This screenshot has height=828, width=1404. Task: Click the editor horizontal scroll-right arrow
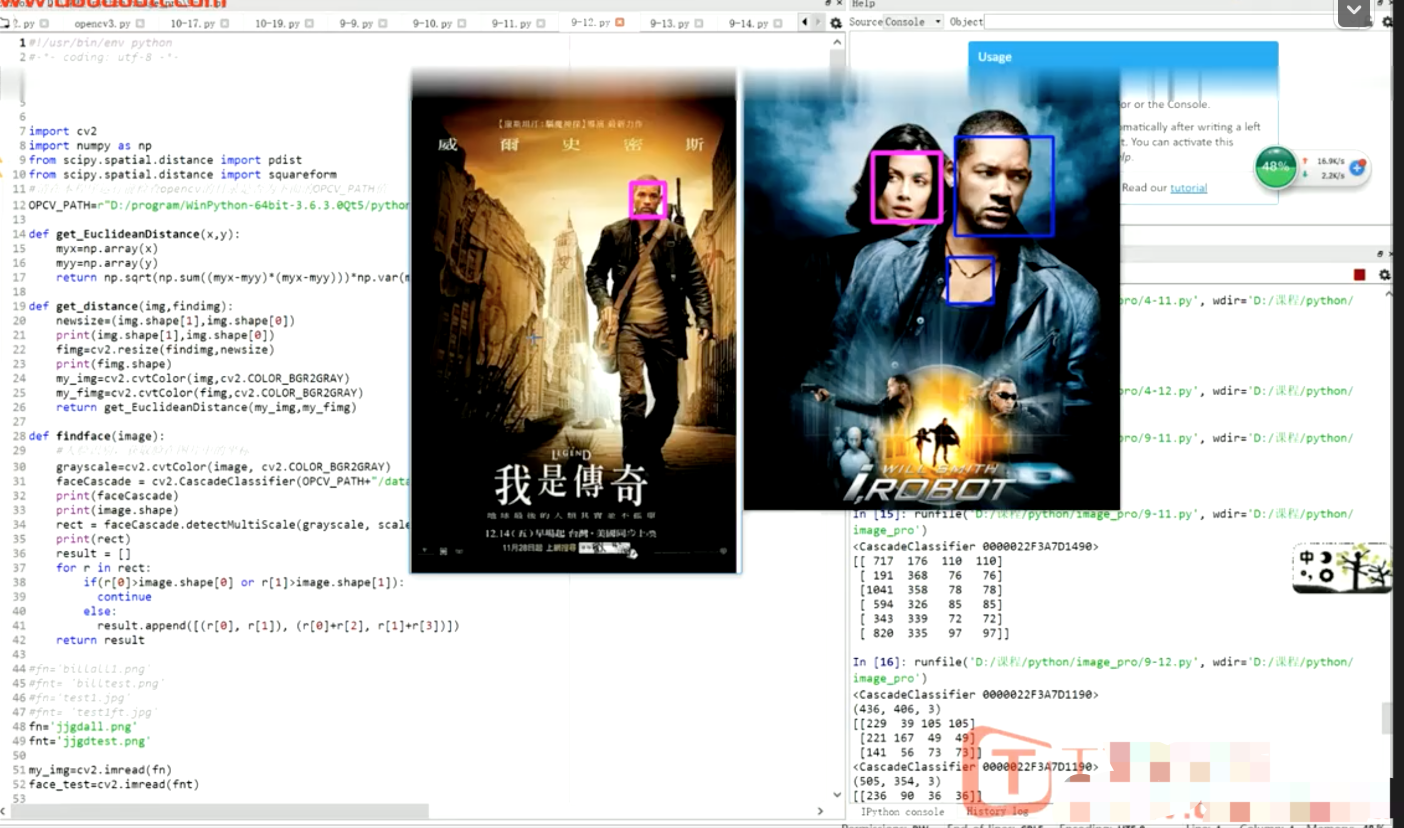[821, 812]
